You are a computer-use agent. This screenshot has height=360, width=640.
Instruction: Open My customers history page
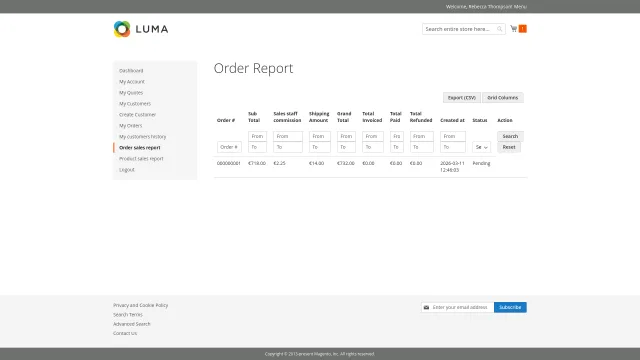142,137
